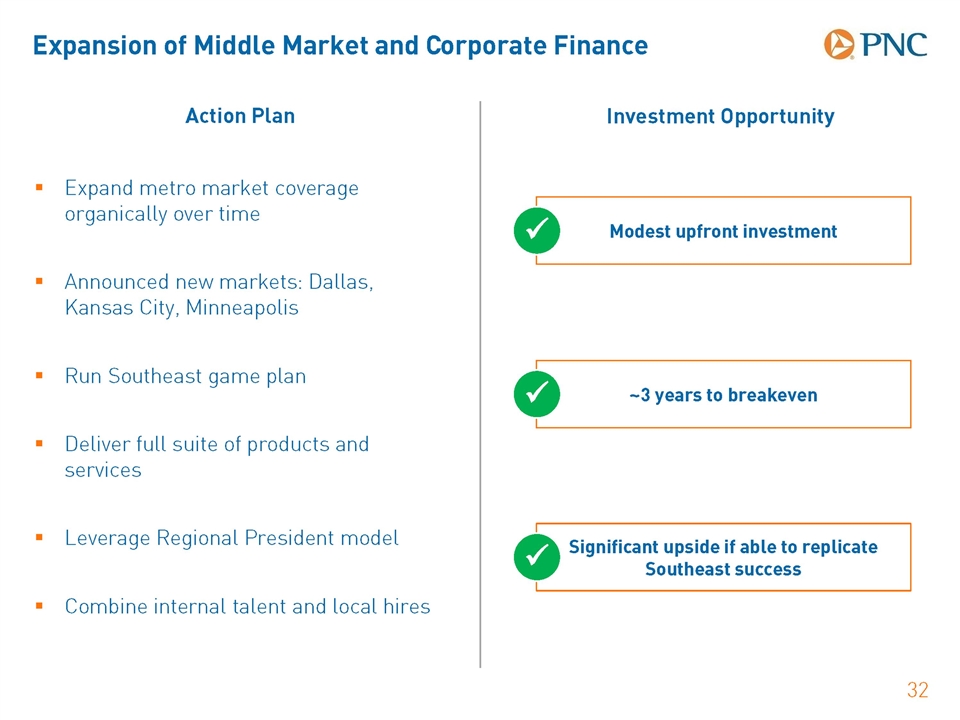
Task: Click the PNC logo icon
Action: click(838, 44)
